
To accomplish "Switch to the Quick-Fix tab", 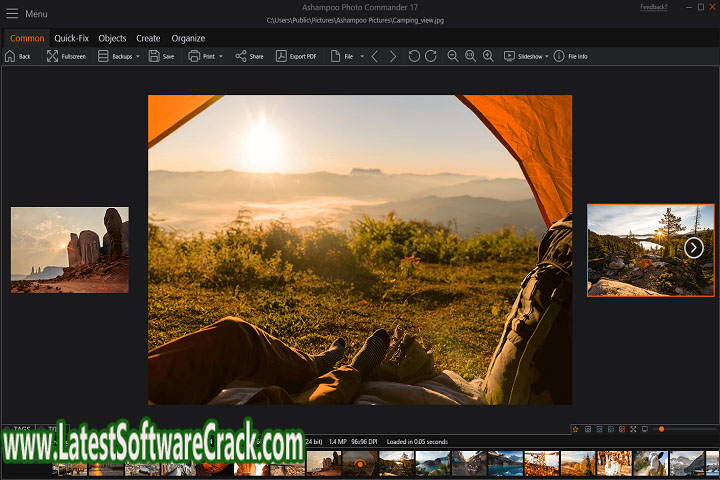I will point(71,38).
